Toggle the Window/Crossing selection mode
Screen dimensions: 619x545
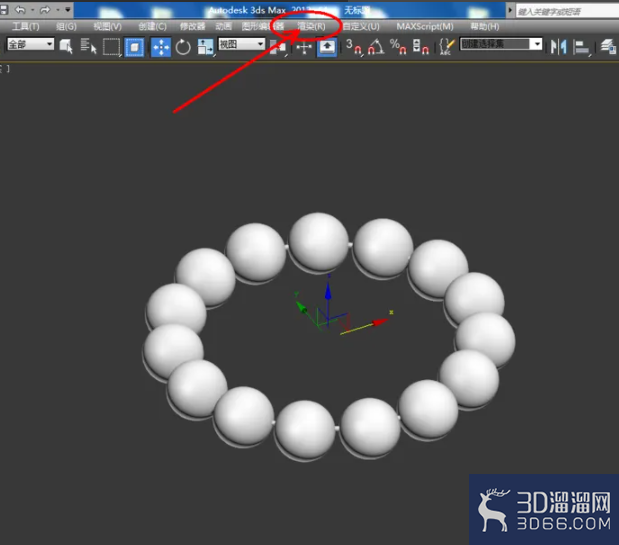134,47
